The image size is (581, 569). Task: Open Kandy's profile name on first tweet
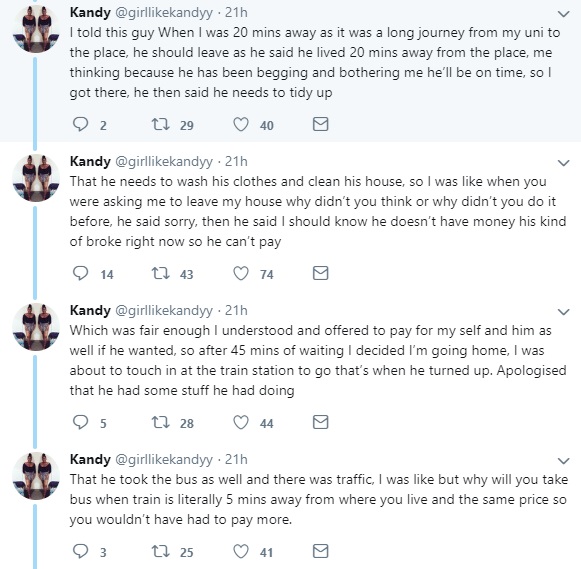90,13
